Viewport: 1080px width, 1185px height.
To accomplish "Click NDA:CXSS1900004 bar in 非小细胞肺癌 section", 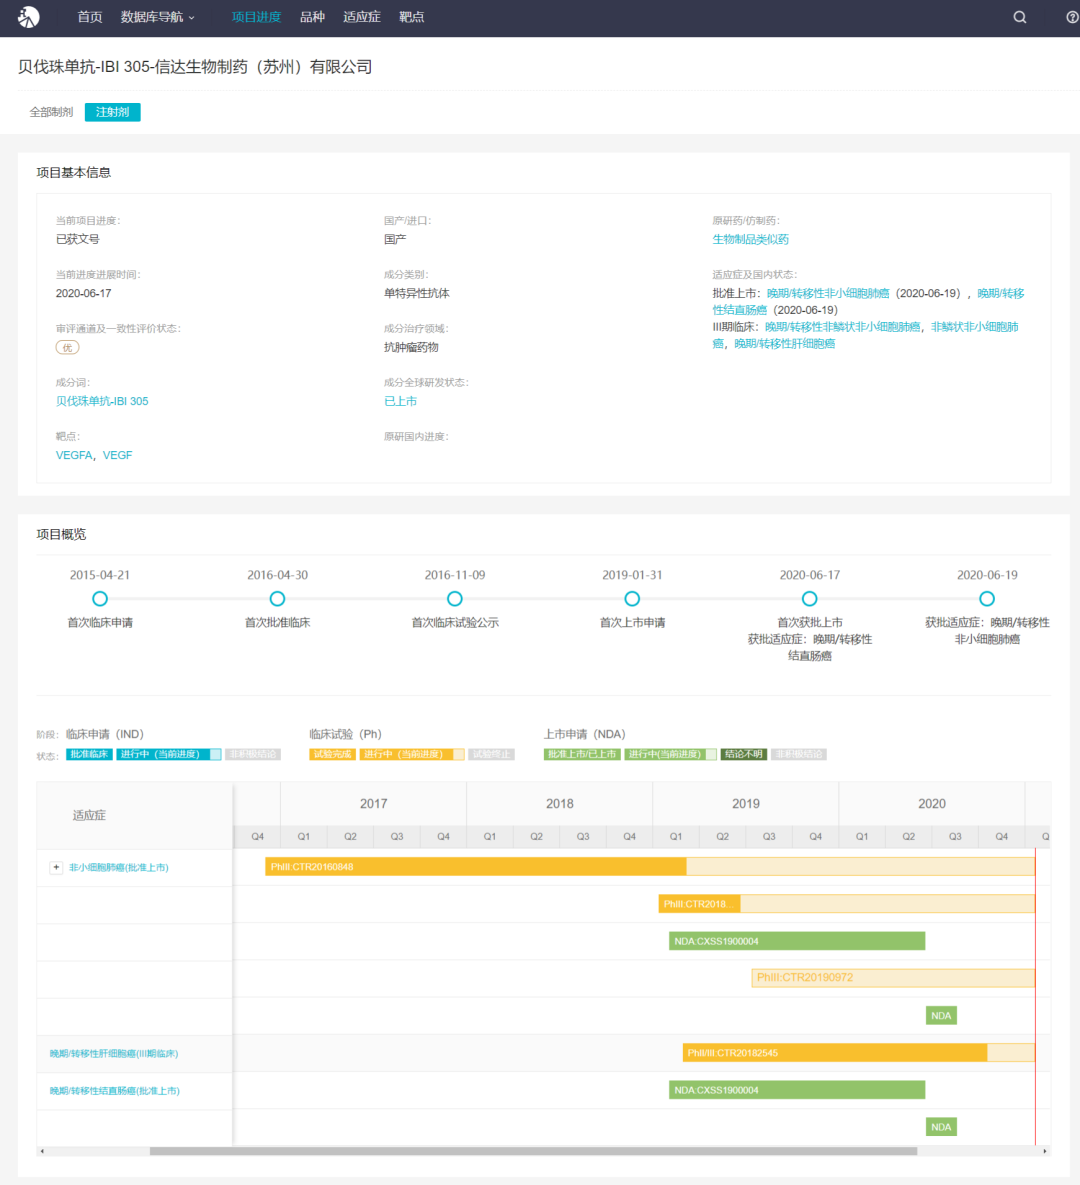I will 797,941.
